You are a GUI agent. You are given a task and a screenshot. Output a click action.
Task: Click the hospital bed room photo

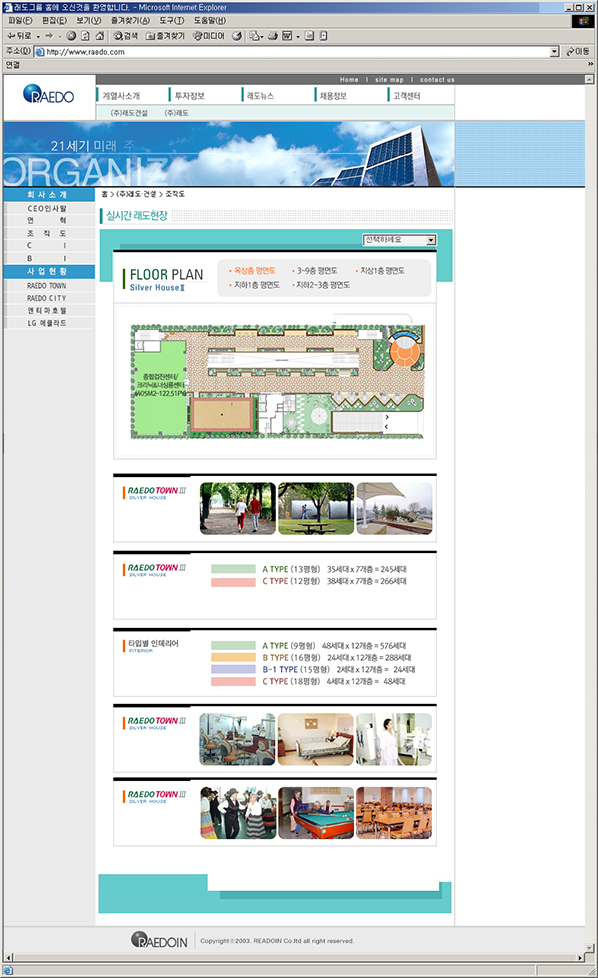[316, 740]
